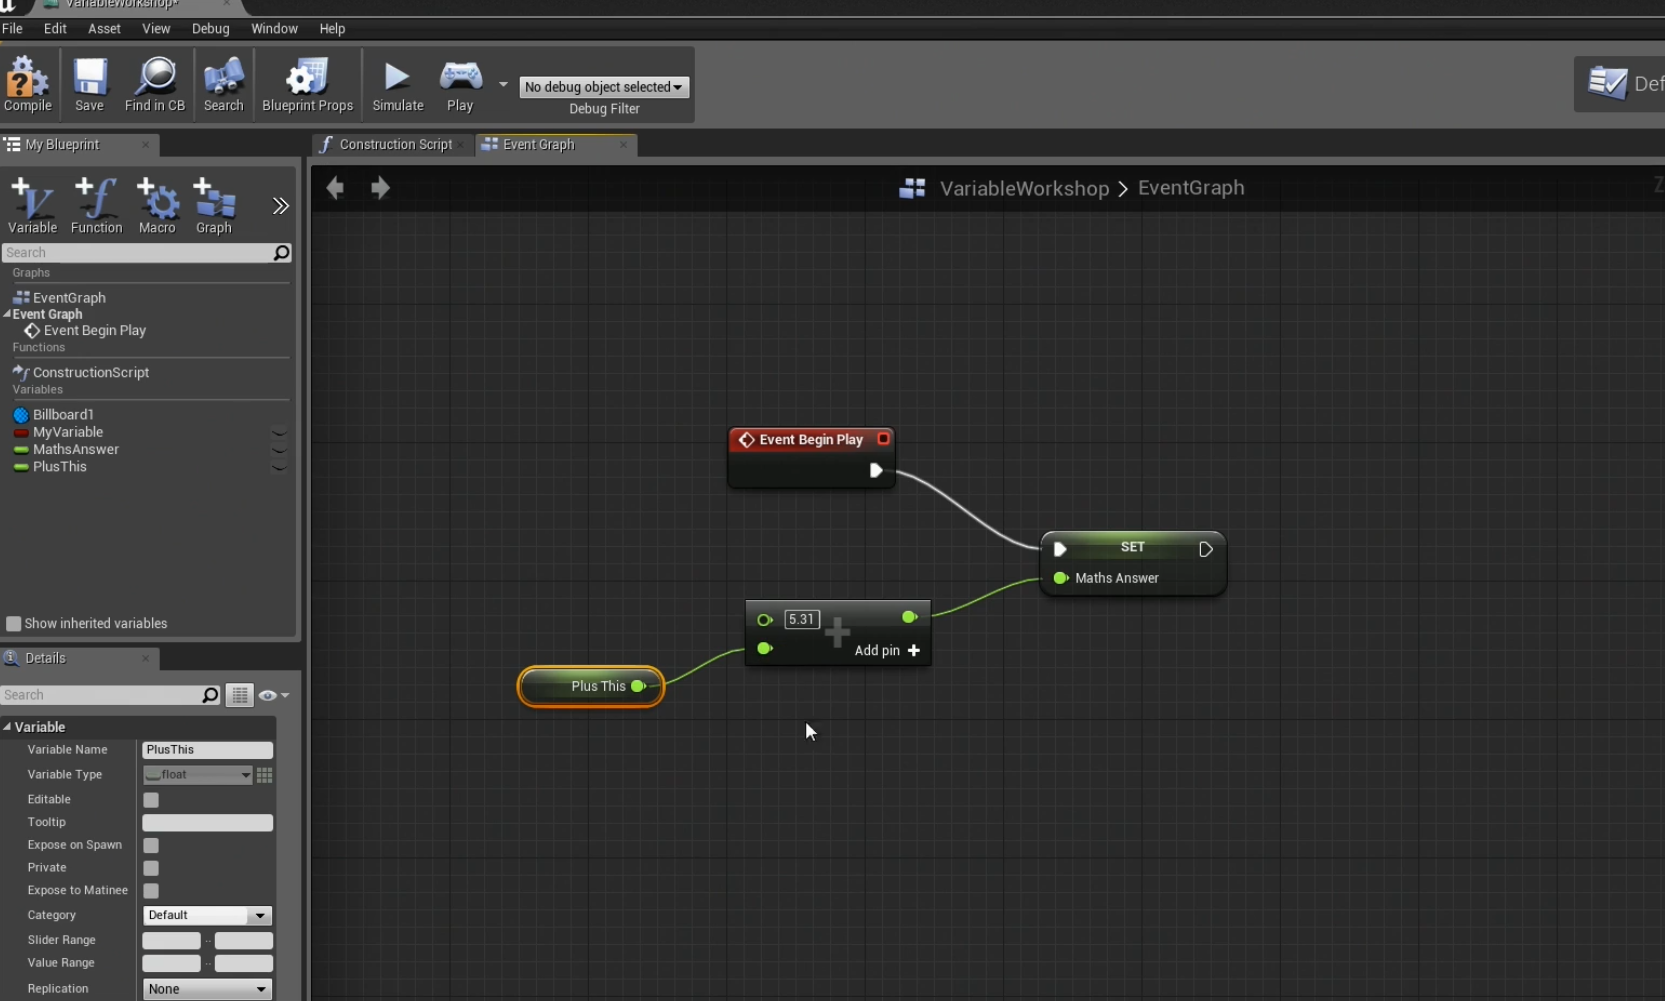Click the MyVariable color pin icon
This screenshot has width=1665, height=1001.
coord(21,433)
